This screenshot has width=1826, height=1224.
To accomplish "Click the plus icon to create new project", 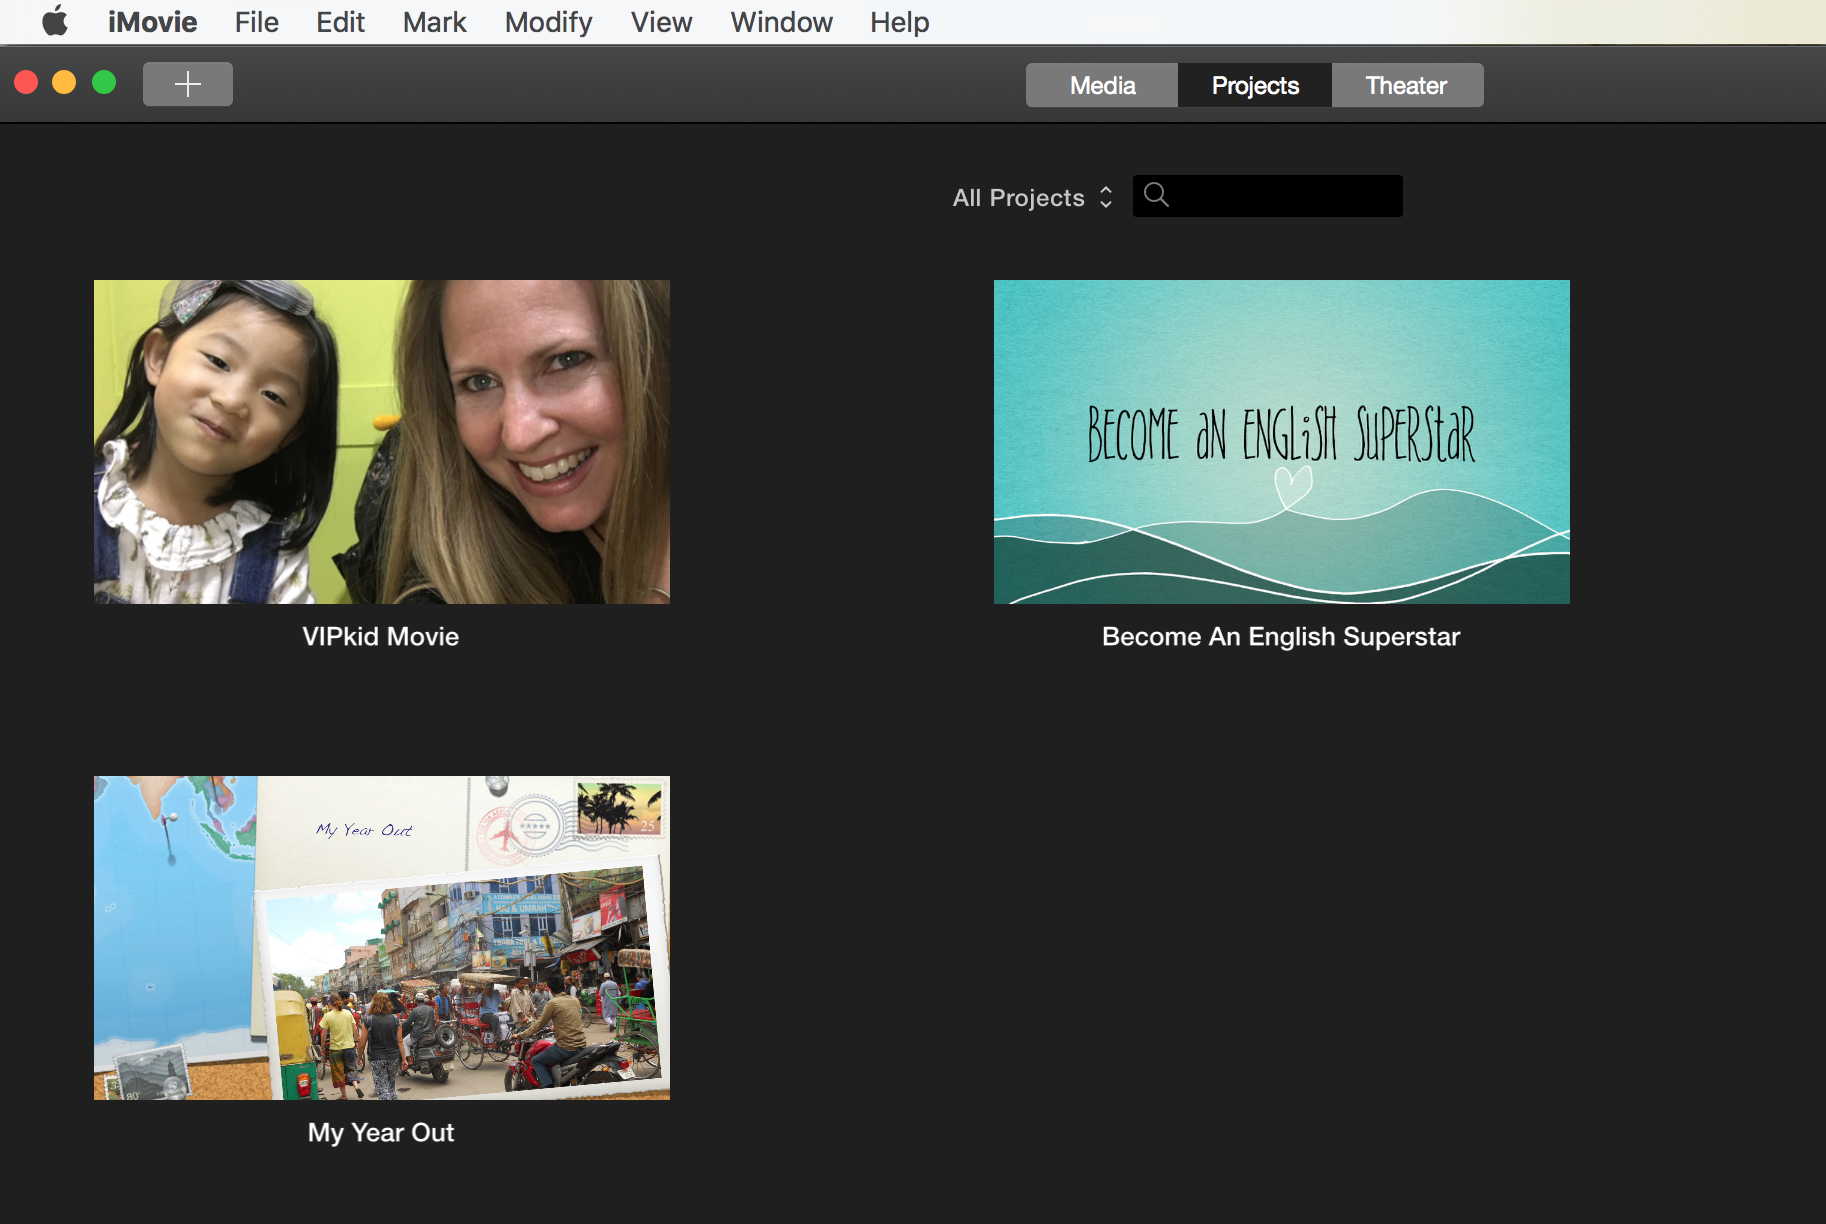I will 187,84.
